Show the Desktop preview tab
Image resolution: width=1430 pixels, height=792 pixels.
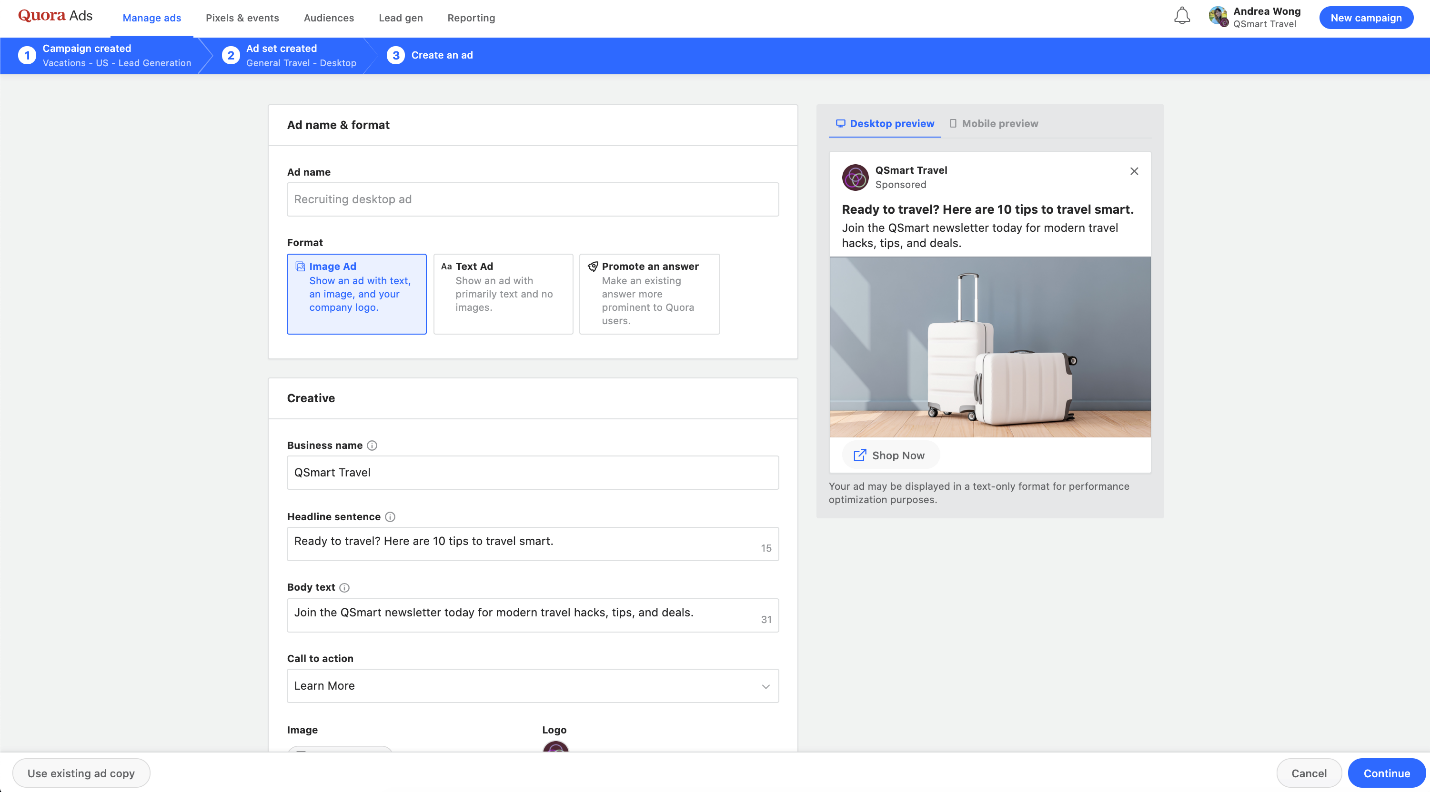[x=885, y=124]
